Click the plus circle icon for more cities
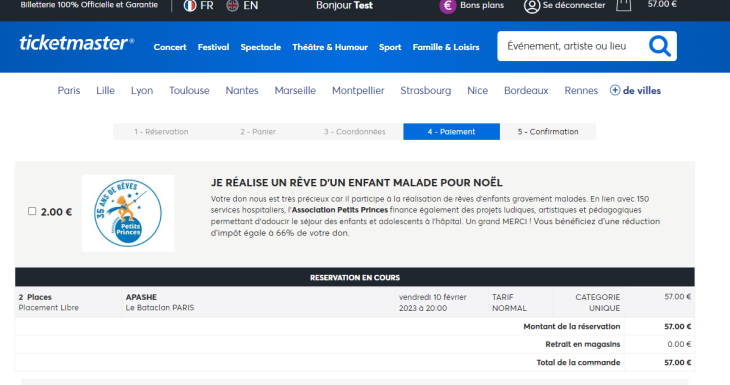Screen dimensions: 730x385 [615, 90]
